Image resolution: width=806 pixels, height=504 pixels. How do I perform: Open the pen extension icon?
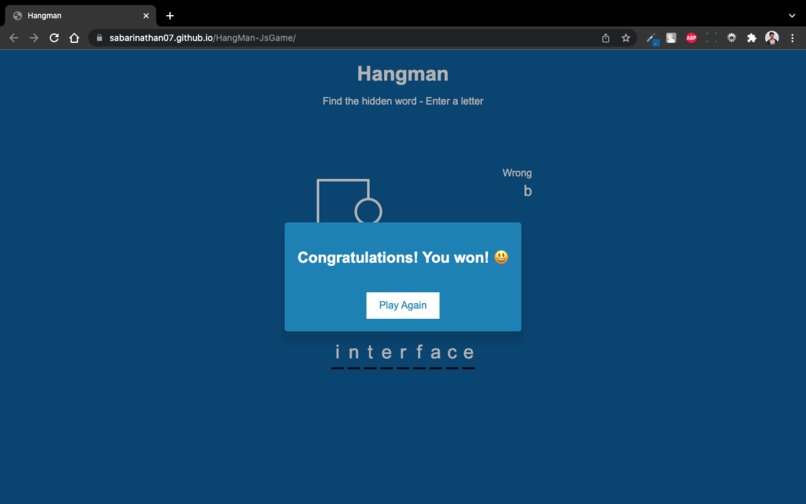click(652, 39)
